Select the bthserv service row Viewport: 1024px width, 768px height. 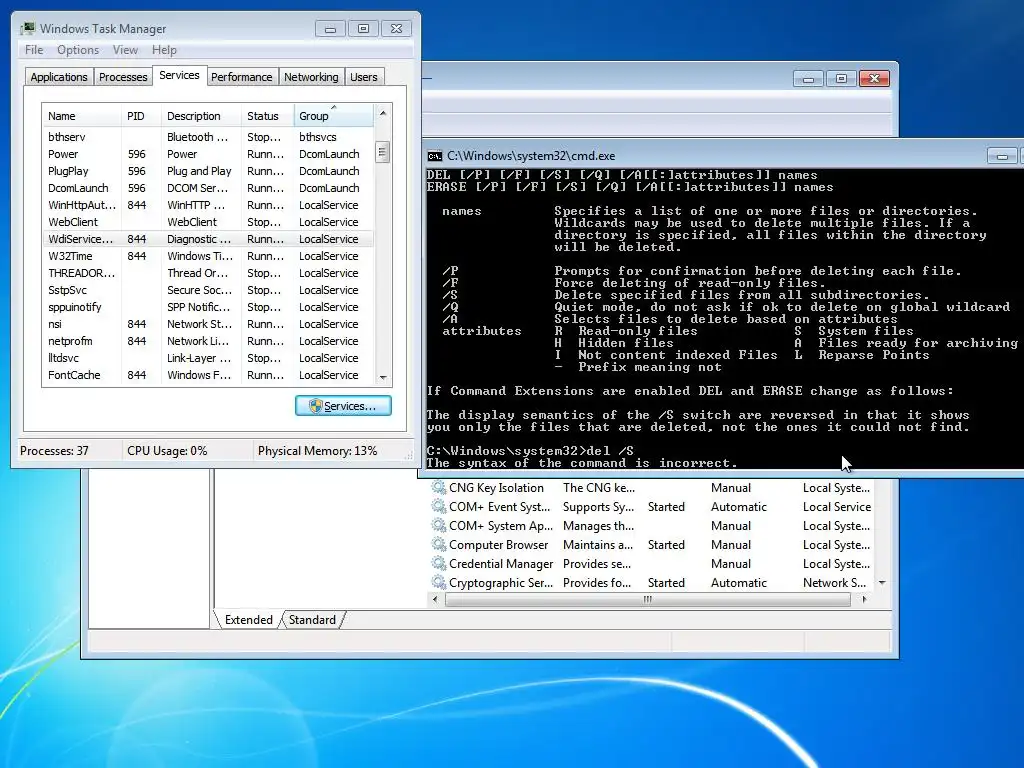click(208, 137)
